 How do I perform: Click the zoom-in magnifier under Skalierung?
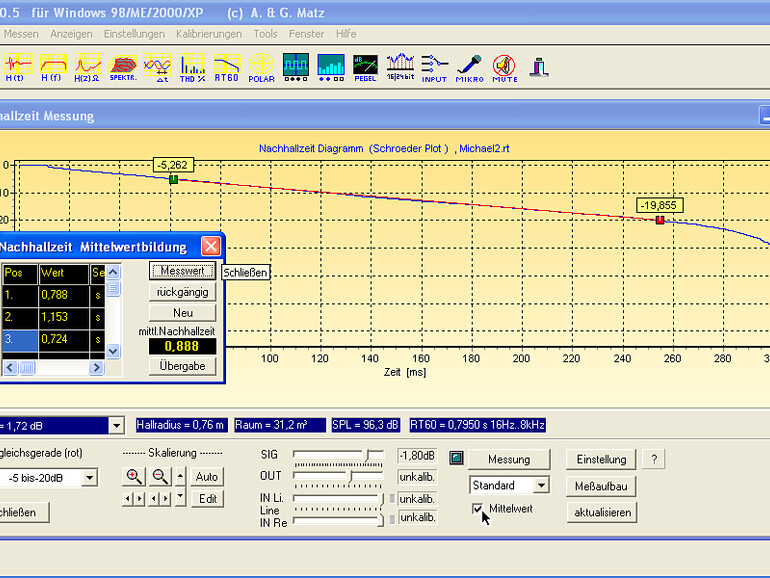(x=134, y=477)
